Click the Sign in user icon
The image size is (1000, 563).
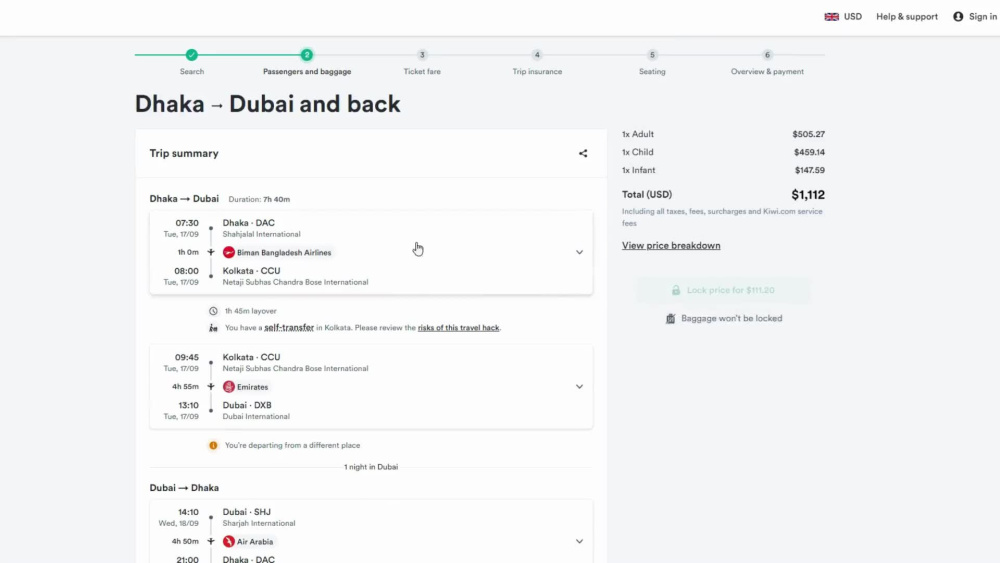tap(958, 17)
